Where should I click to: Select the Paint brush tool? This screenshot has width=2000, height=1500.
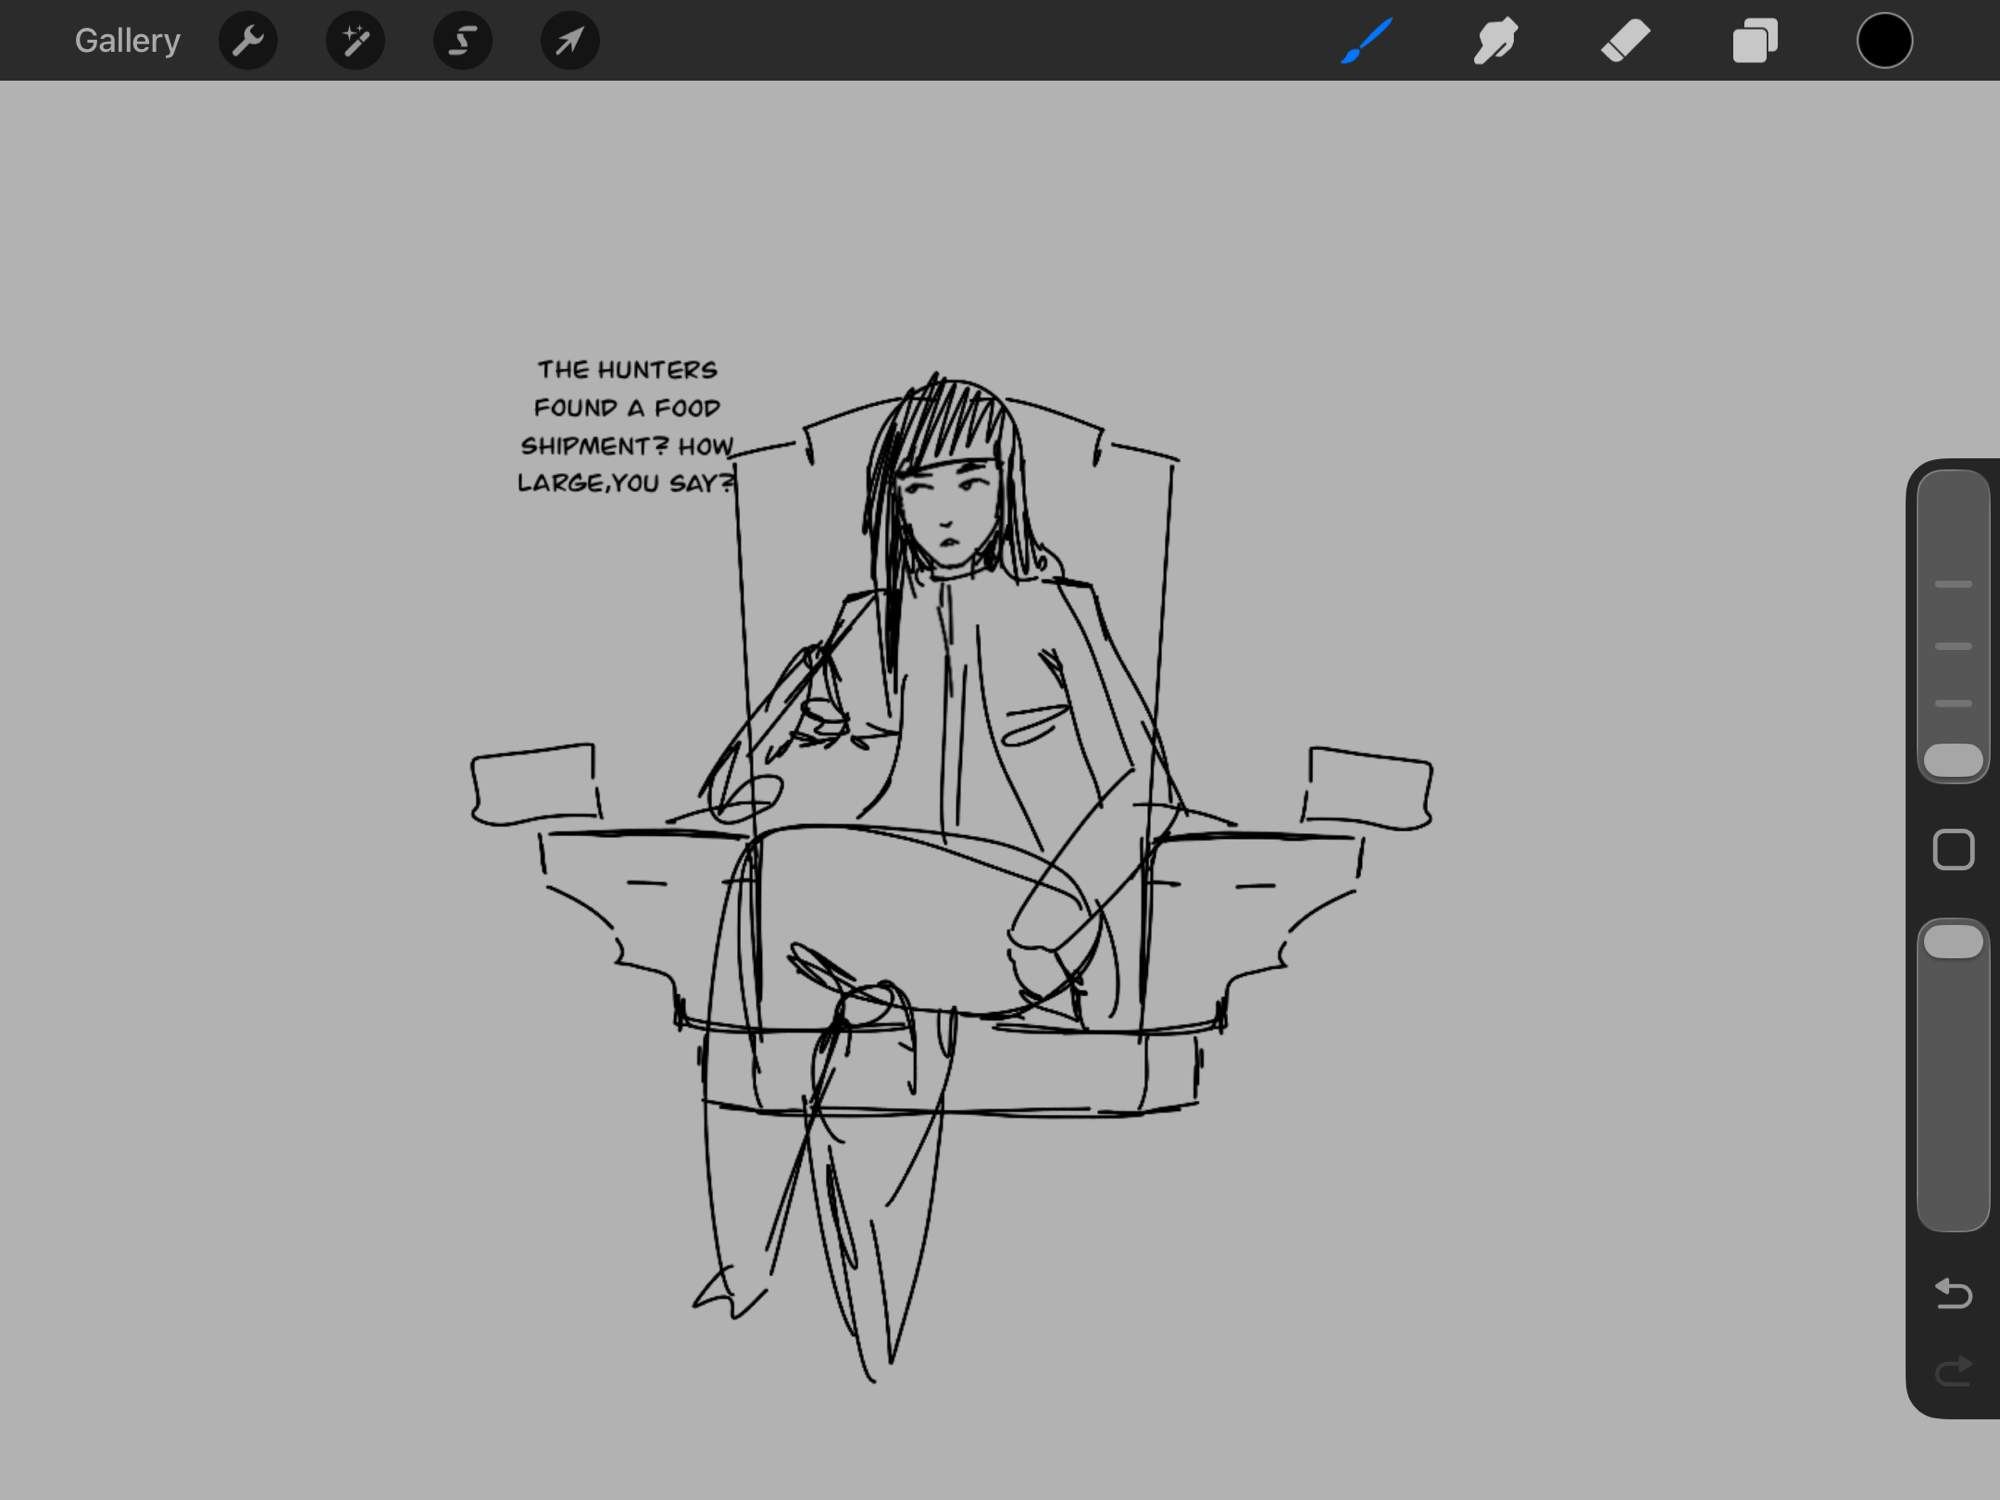tap(1366, 41)
